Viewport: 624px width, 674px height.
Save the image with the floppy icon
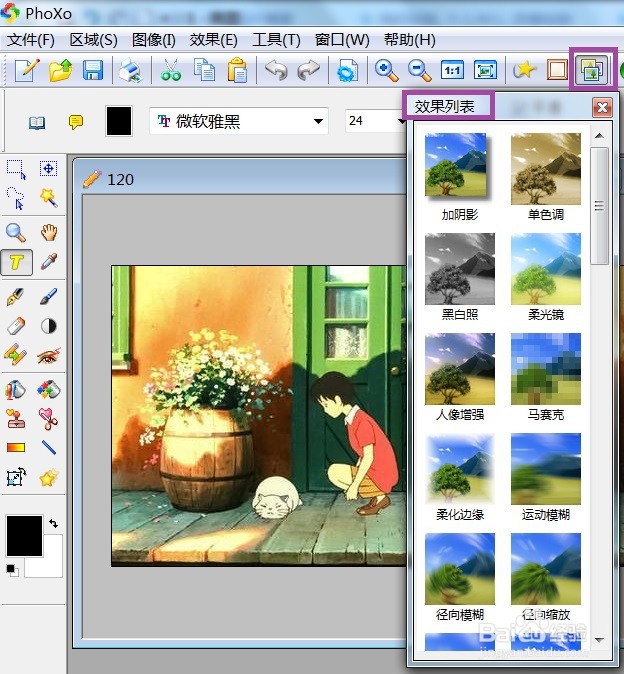point(93,70)
